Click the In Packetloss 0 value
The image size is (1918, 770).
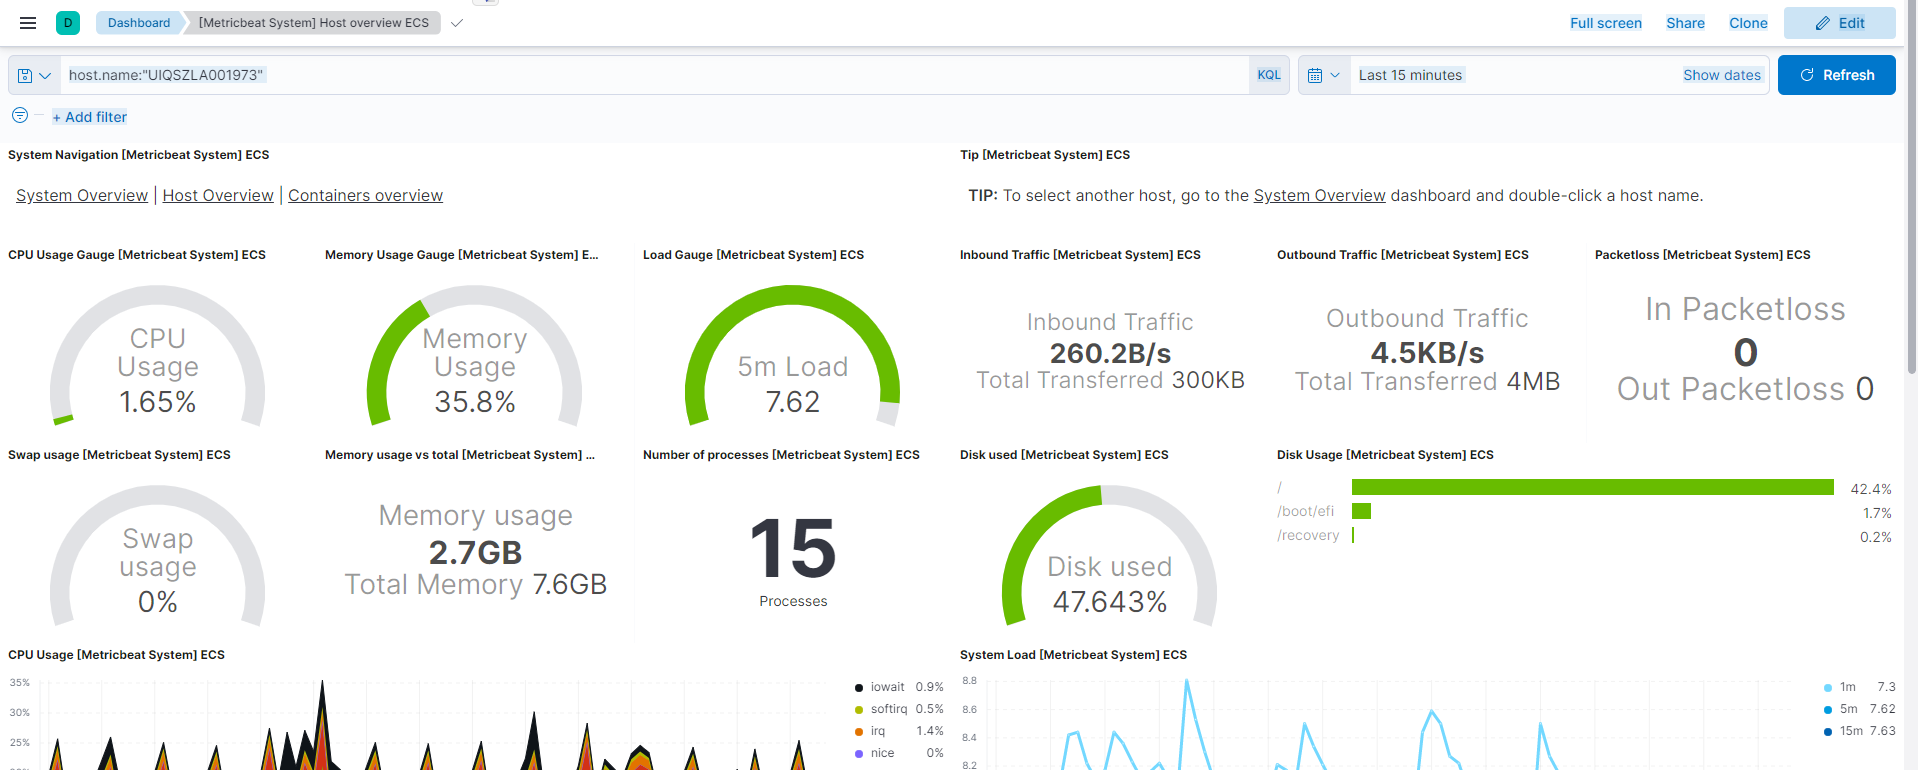[x=1745, y=352]
